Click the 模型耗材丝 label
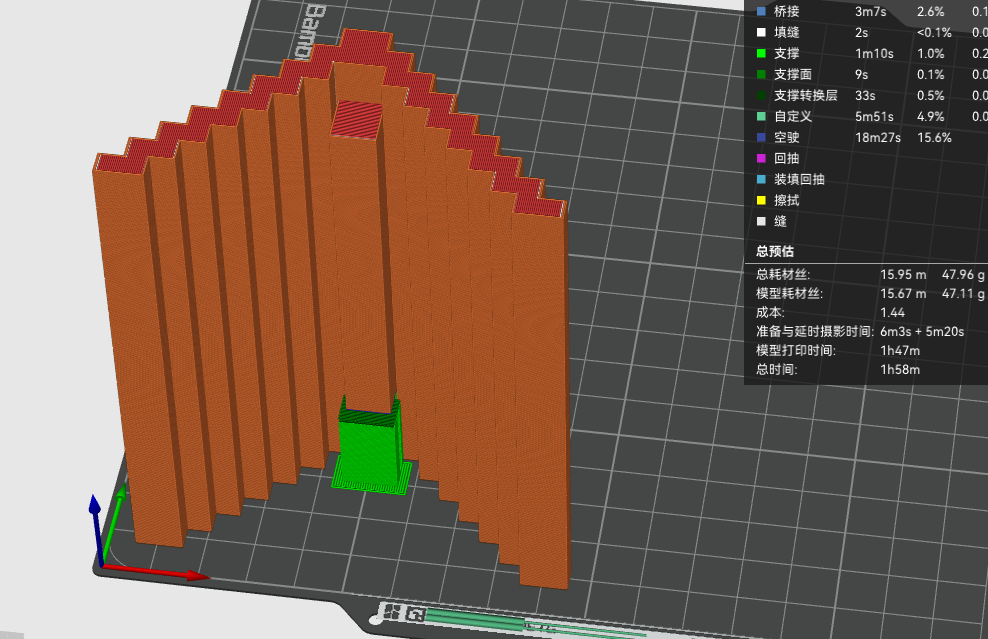This screenshot has width=988, height=639. click(x=789, y=293)
